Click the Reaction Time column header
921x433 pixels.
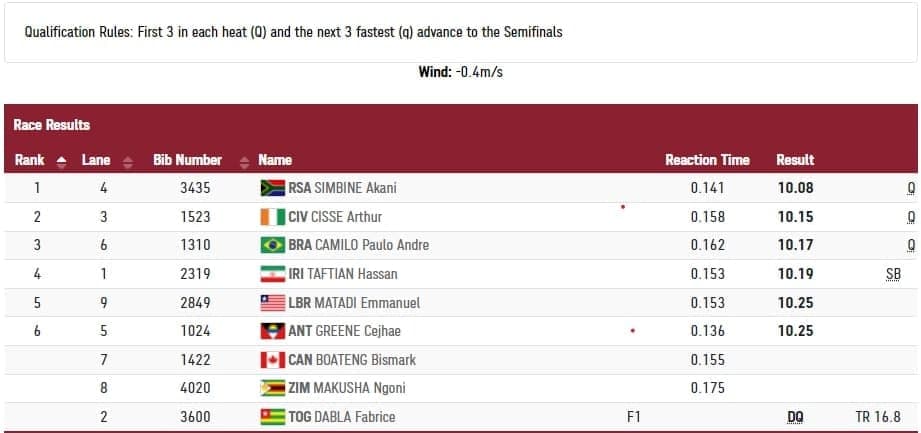(x=707, y=160)
